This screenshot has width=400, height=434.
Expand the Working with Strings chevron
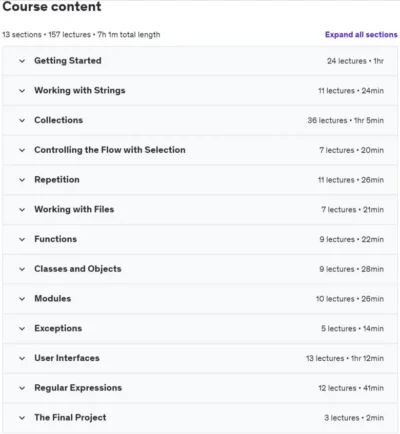pos(22,91)
